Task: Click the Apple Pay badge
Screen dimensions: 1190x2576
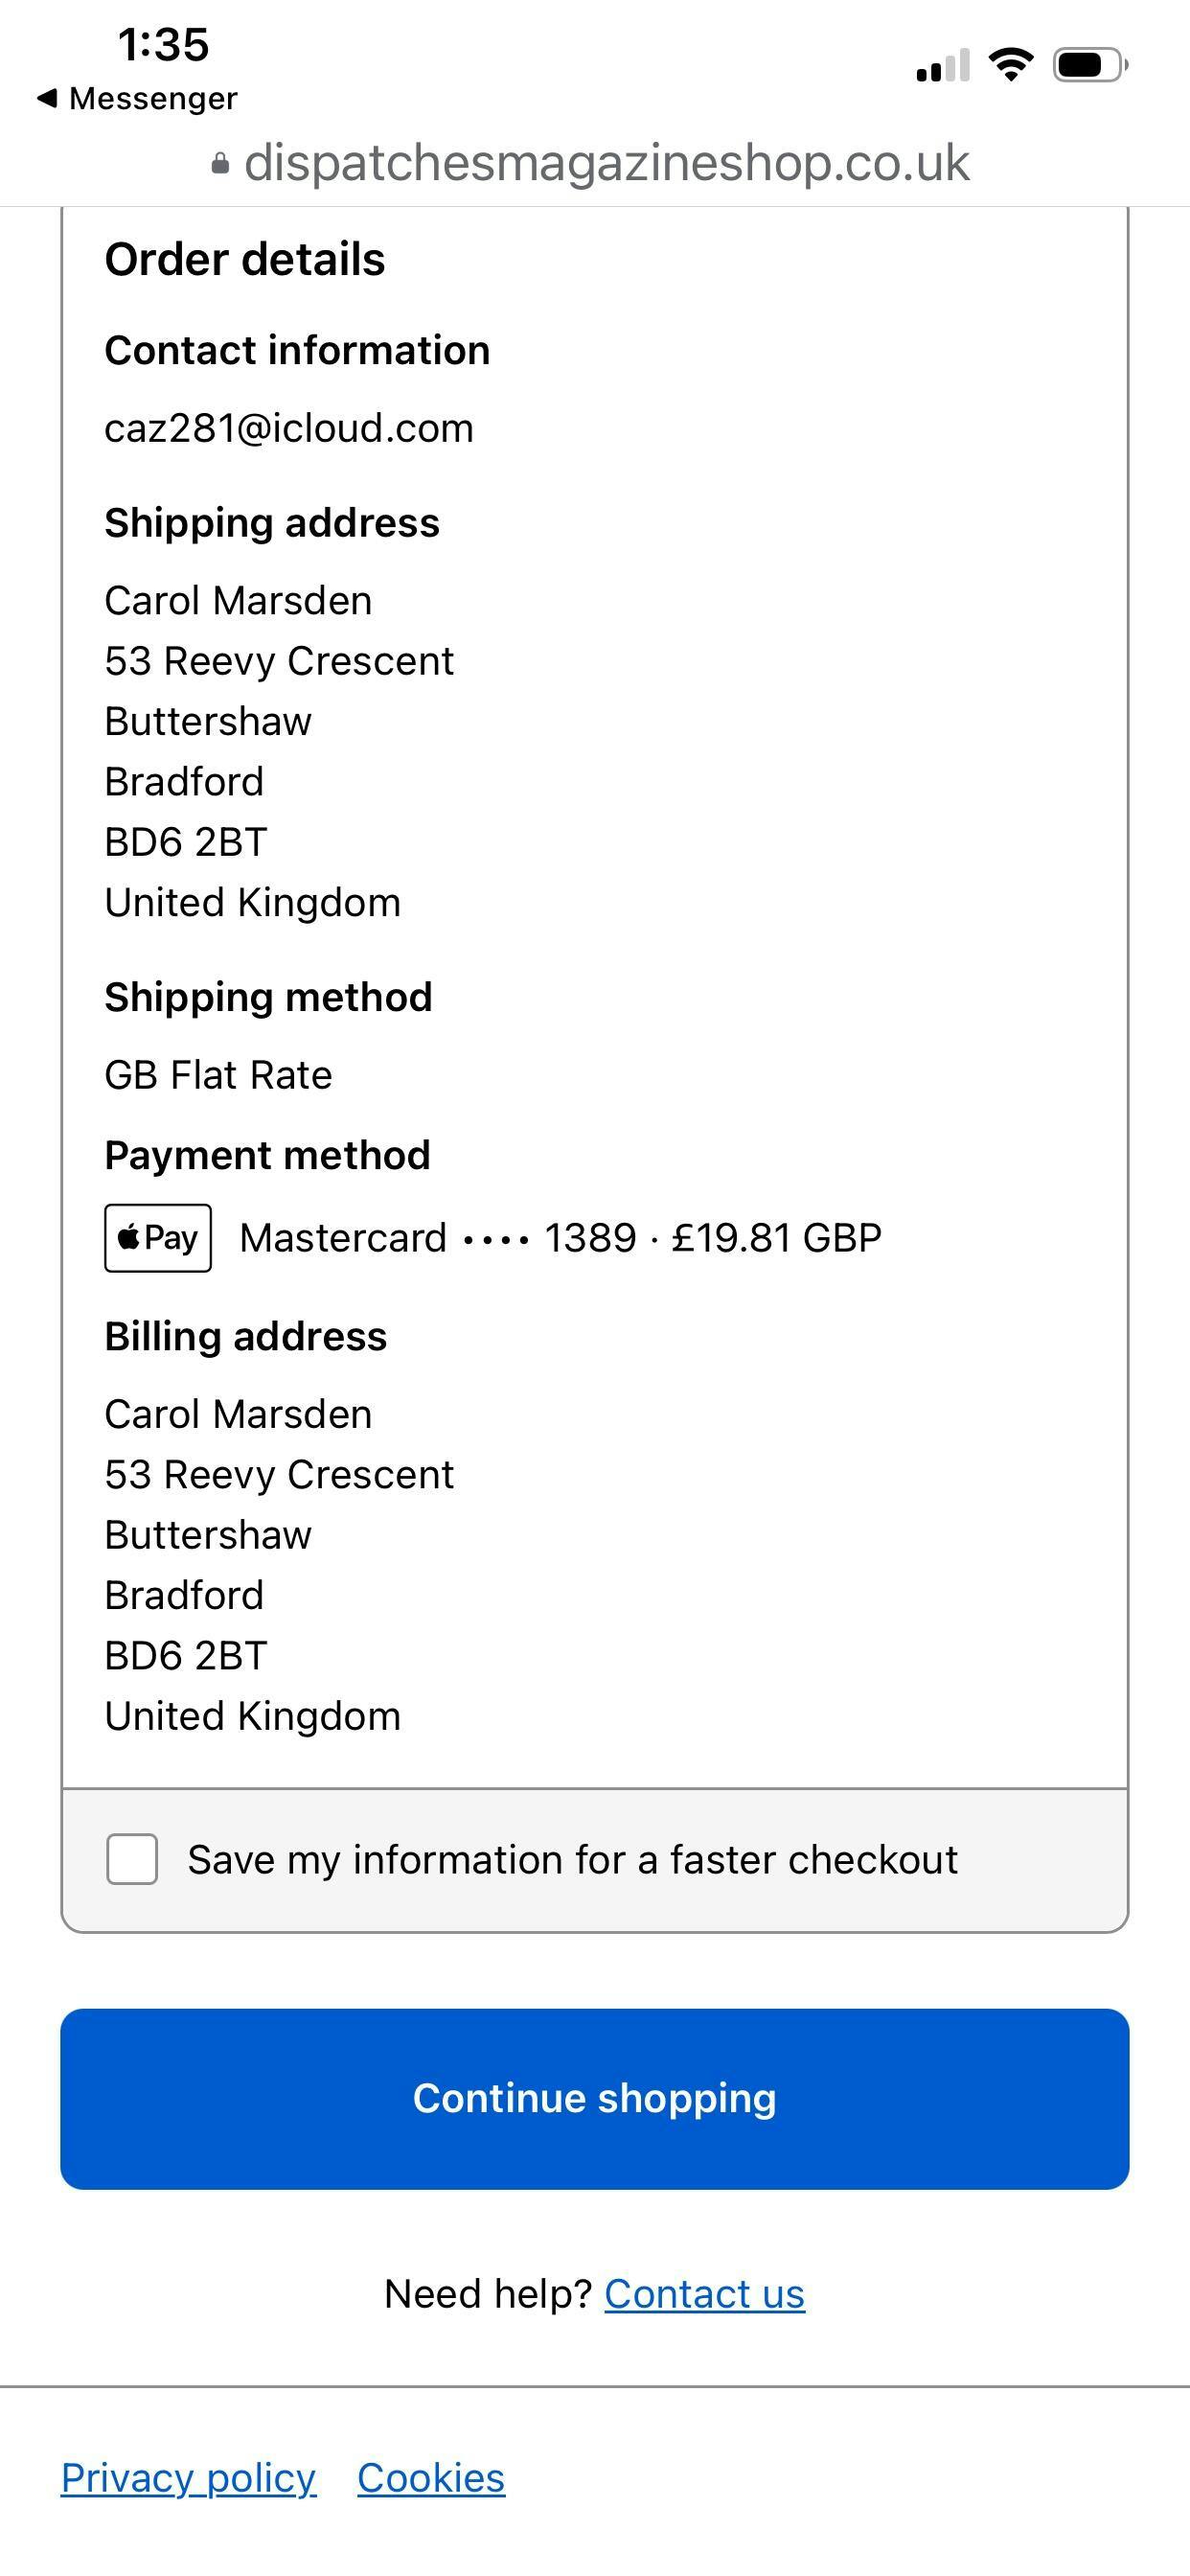Action: coord(158,1238)
